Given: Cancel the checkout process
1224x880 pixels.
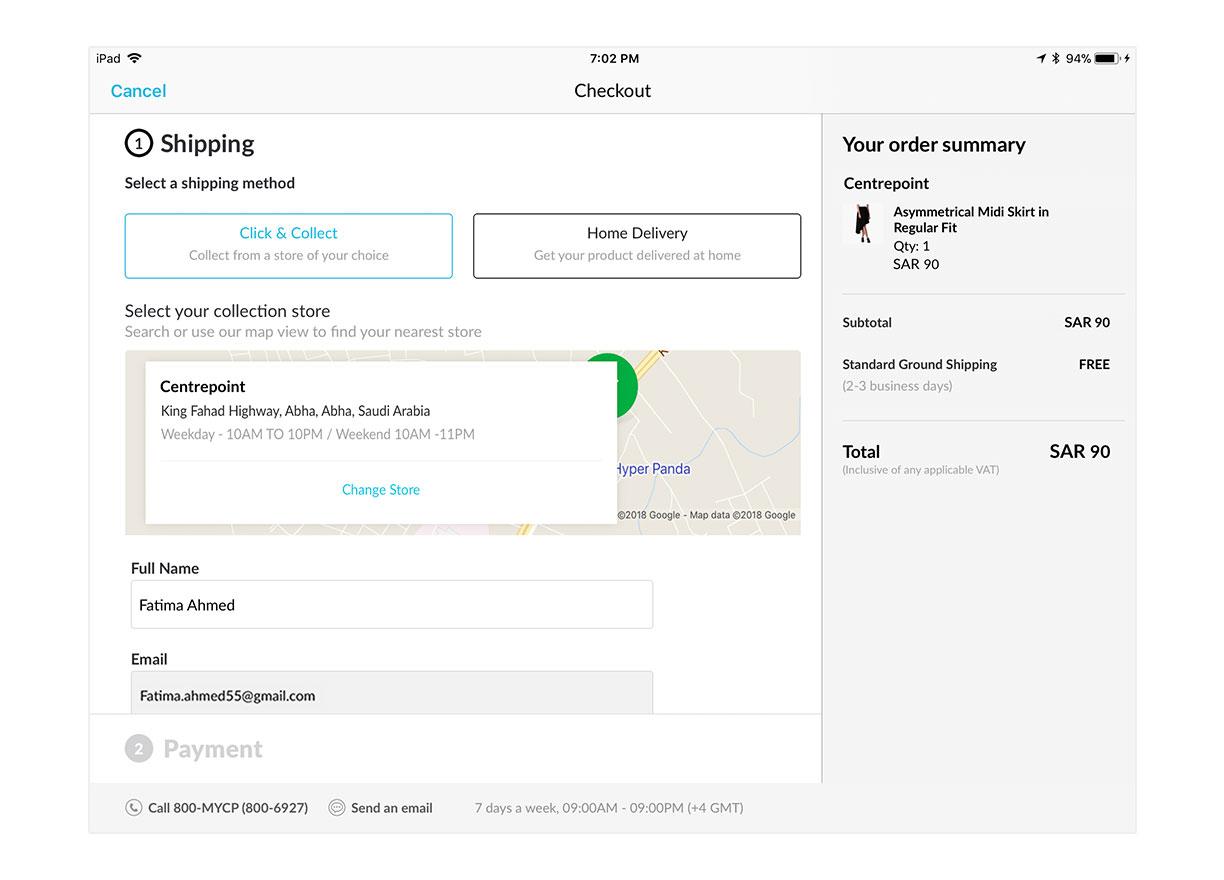Looking at the screenshot, I should tap(138, 90).
